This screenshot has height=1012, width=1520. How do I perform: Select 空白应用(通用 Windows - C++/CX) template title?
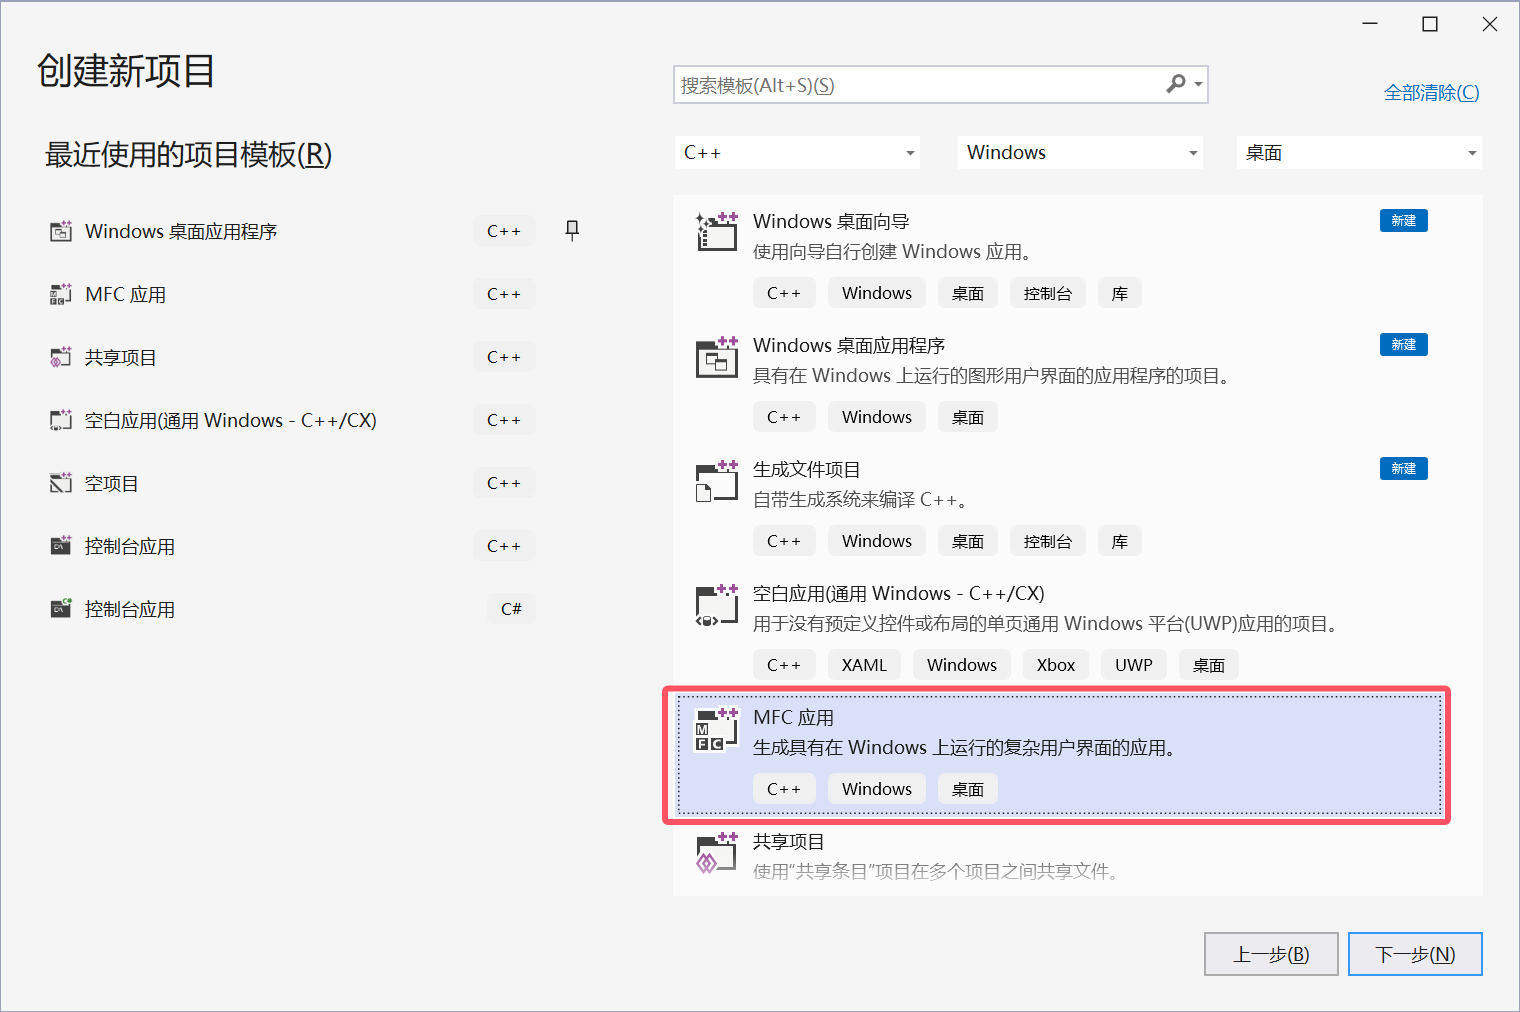(899, 593)
